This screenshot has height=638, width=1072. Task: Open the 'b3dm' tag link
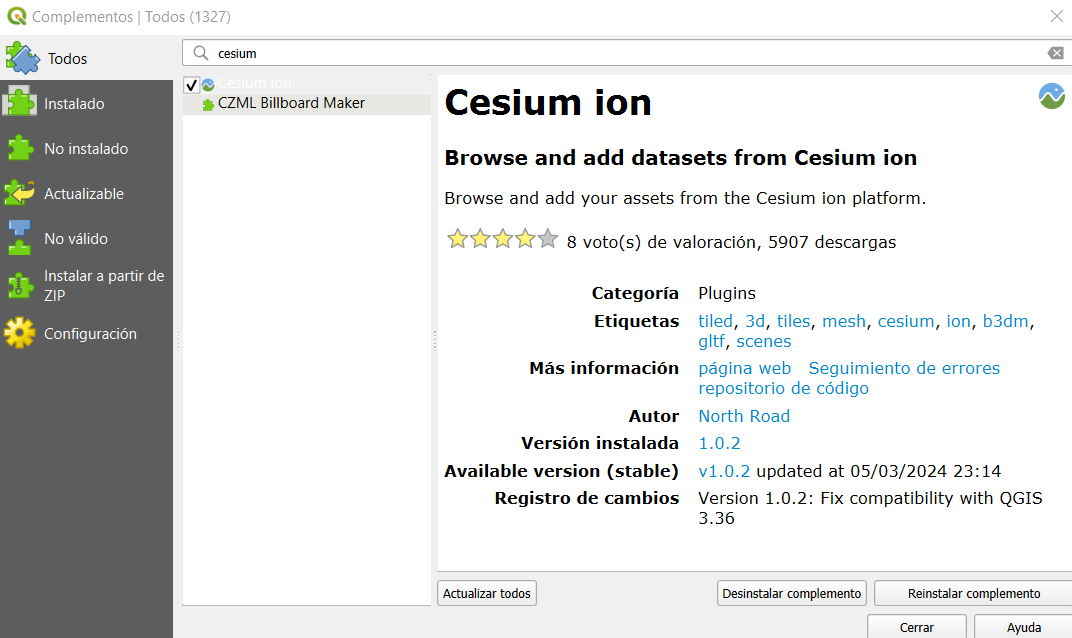(x=1005, y=321)
